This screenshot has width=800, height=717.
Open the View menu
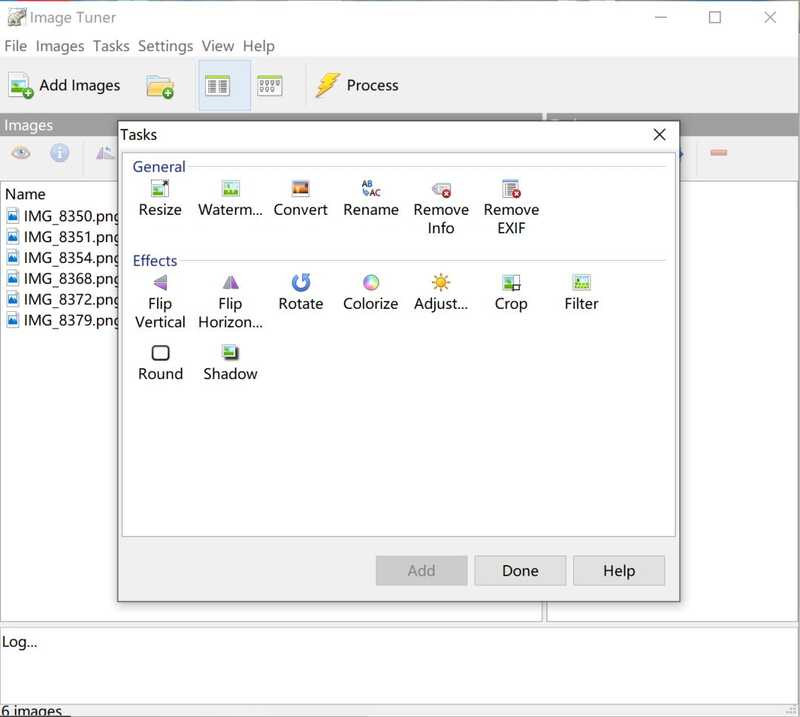pos(218,46)
